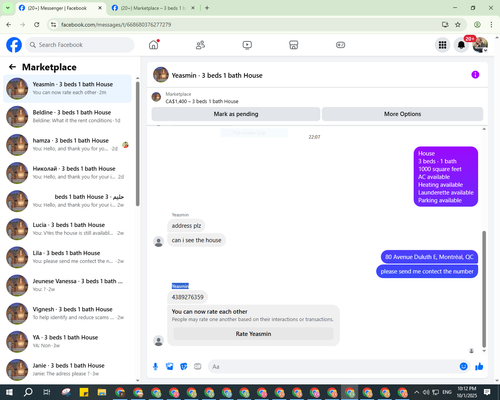Open Windows Start menu
This screenshot has width=500, height=400.
point(9,392)
